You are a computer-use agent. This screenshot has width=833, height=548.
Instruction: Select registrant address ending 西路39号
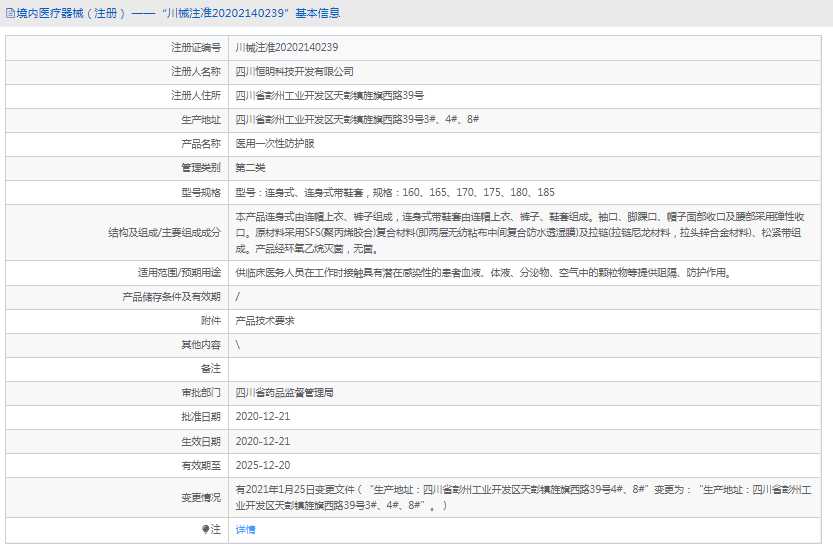coord(330,96)
